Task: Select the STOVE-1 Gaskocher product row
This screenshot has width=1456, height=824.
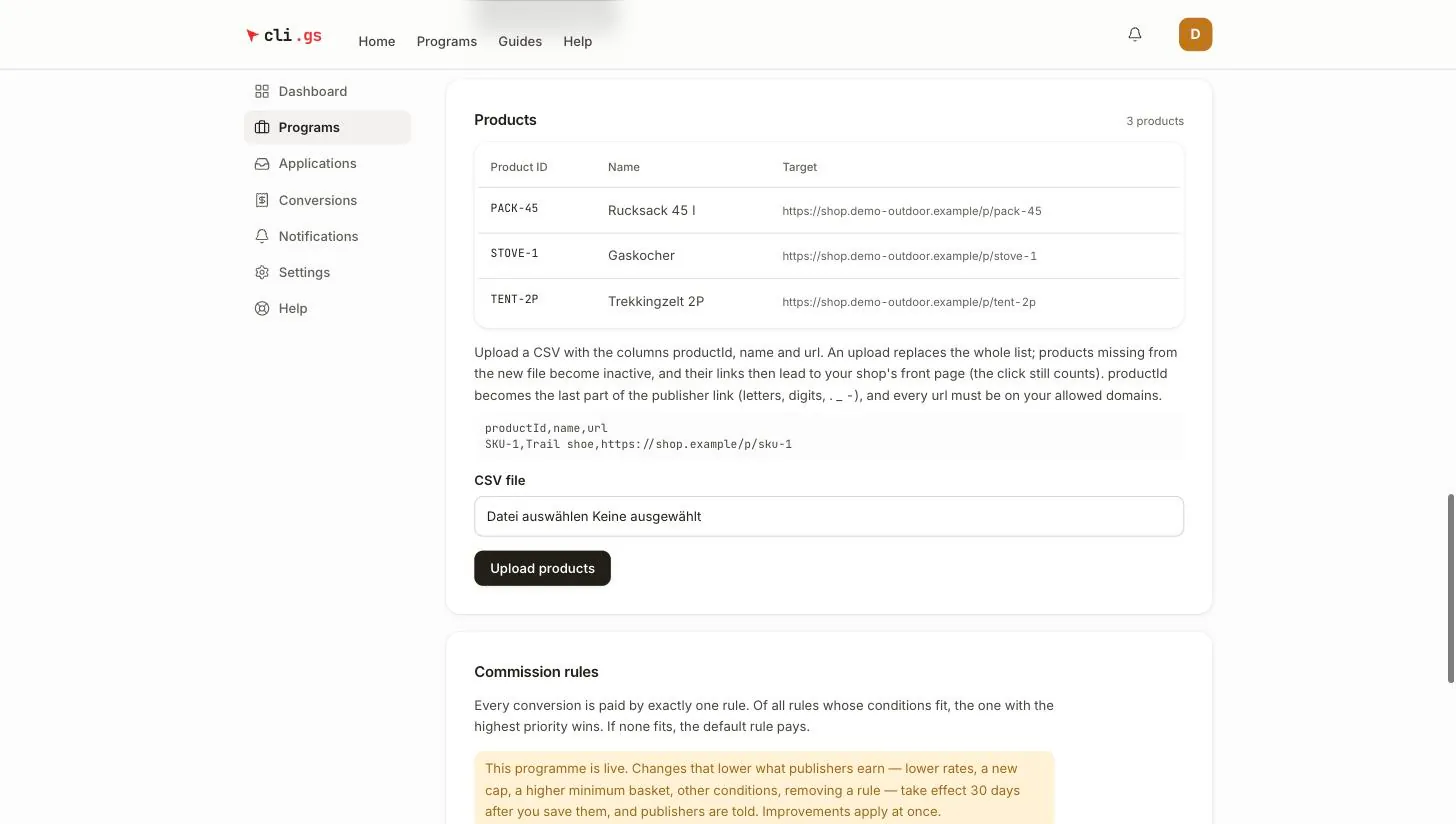Action: pyautogui.click(x=829, y=255)
